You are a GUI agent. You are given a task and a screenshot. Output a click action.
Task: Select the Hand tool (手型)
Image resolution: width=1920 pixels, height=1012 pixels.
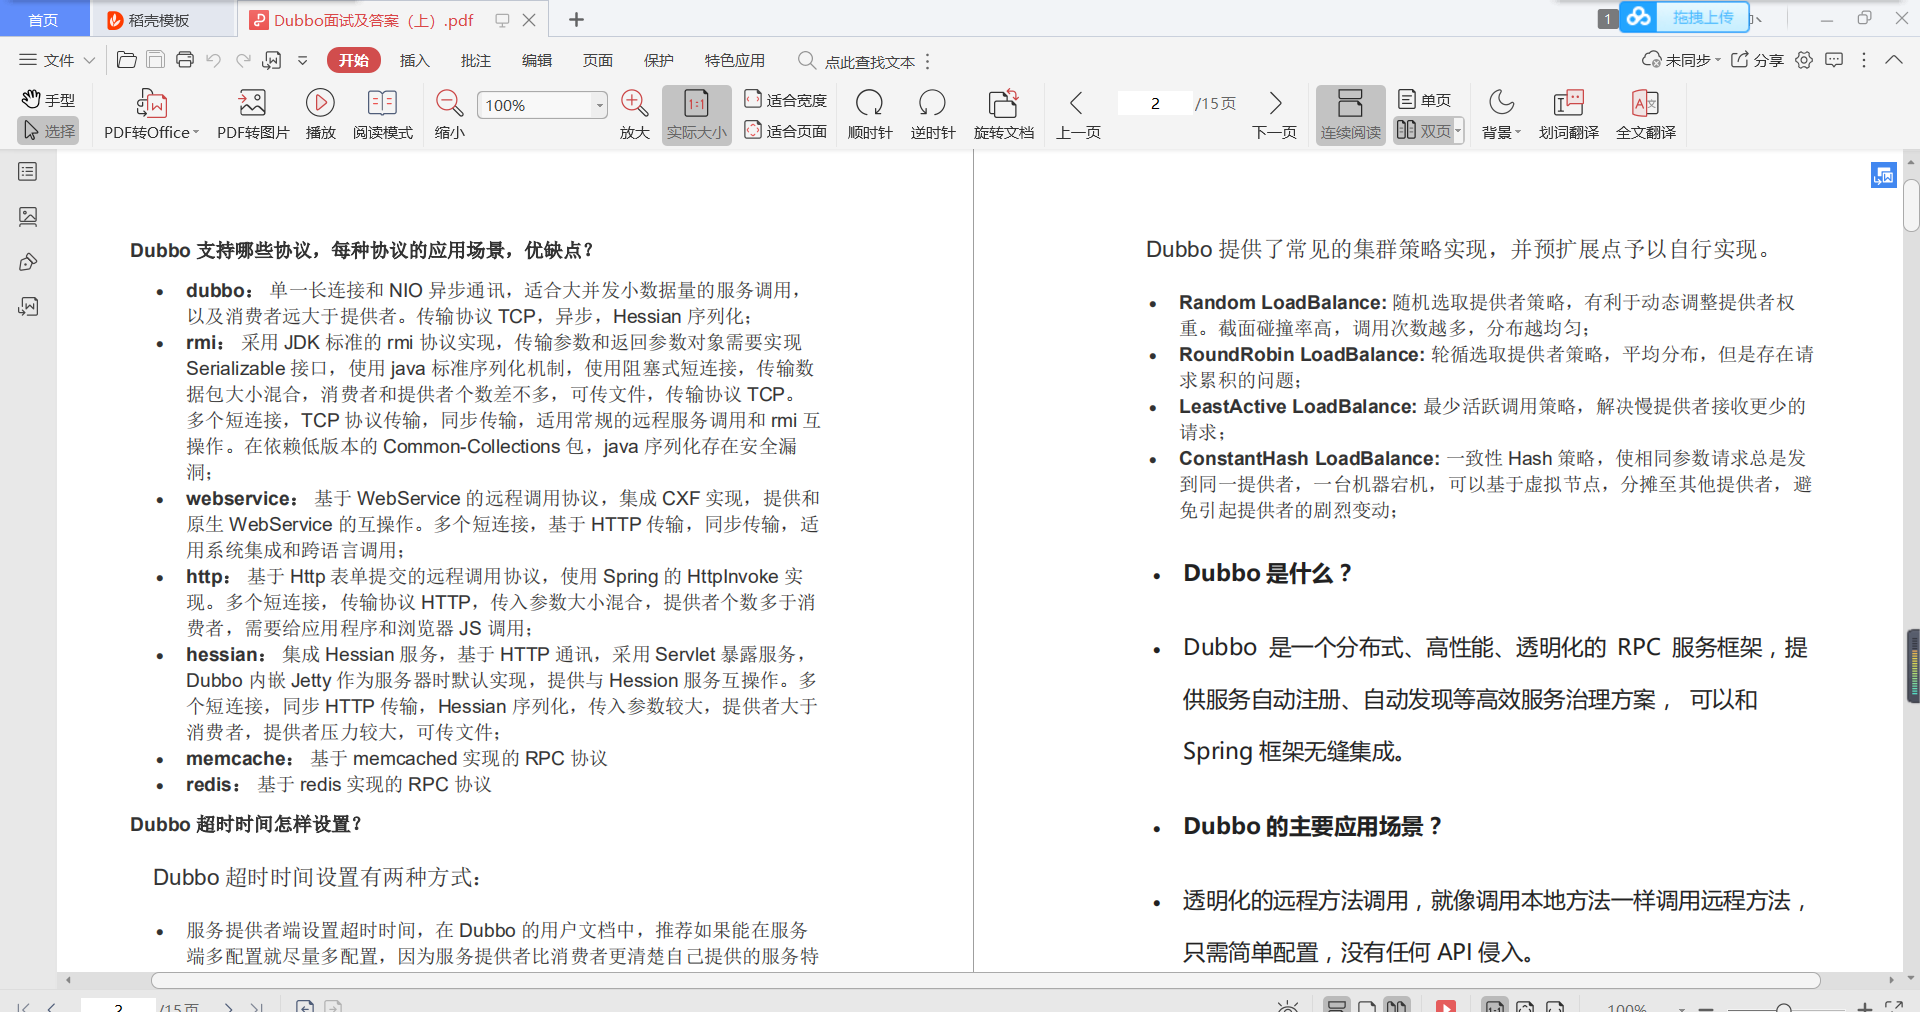pyautogui.click(x=48, y=100)
